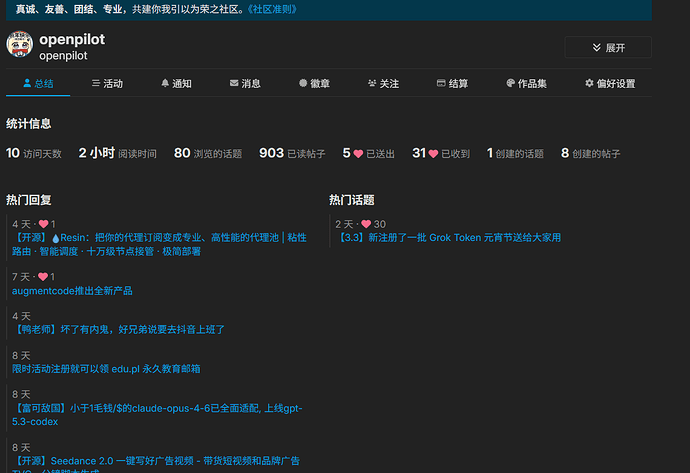
Task: Click the card icon on 结算 tab
Action: pos(441,83)
